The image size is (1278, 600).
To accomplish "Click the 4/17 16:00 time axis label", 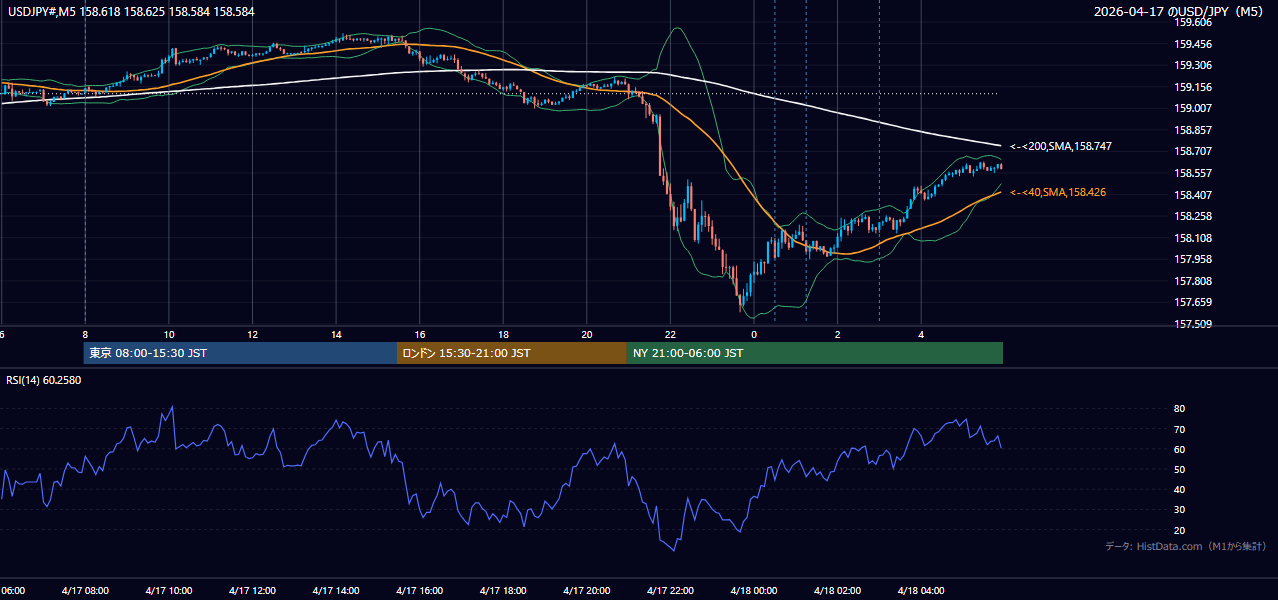I will click(x=419, y=590).
